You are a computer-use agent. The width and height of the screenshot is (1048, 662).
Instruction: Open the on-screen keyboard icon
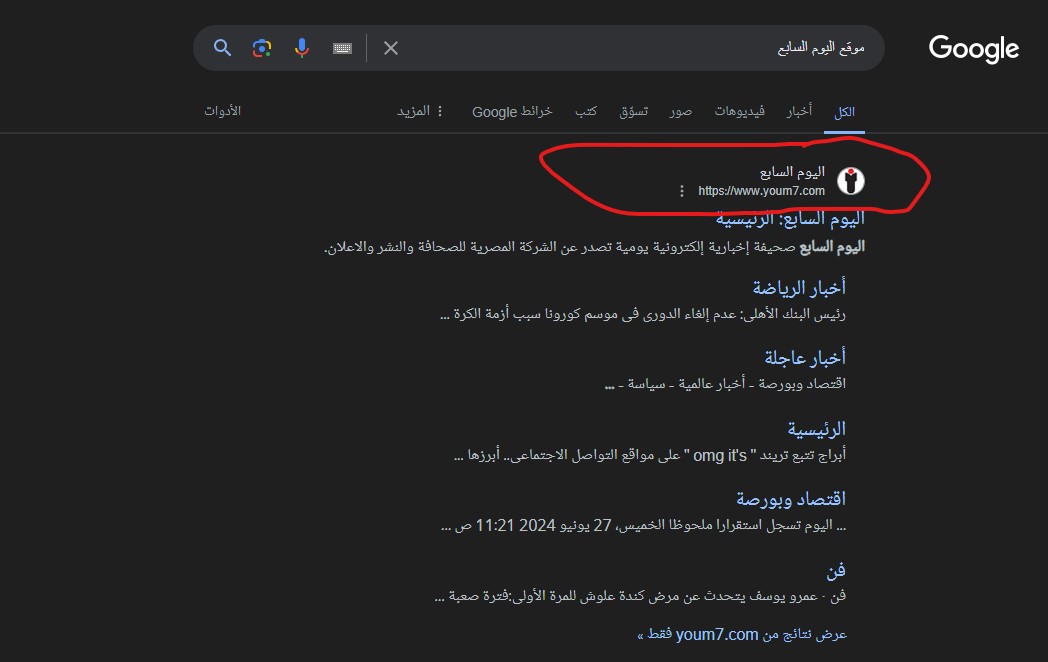point(342,48)
